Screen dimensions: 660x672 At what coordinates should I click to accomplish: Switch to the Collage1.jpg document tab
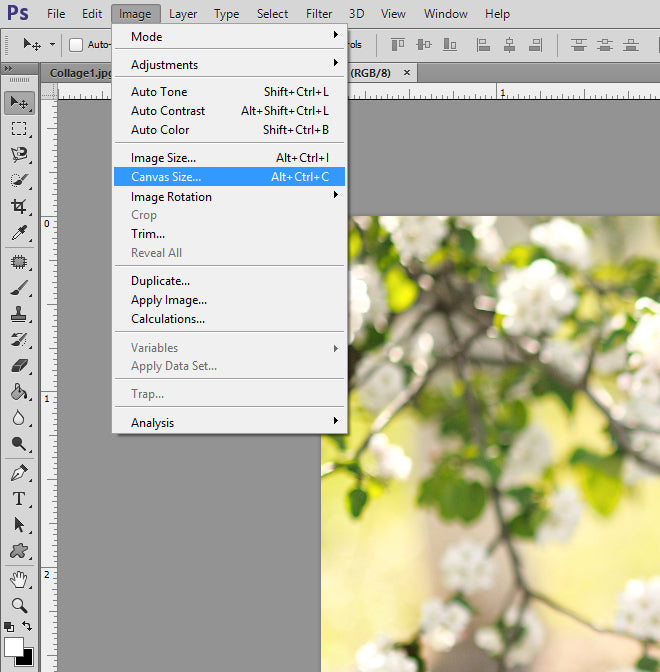click(82, 73)
